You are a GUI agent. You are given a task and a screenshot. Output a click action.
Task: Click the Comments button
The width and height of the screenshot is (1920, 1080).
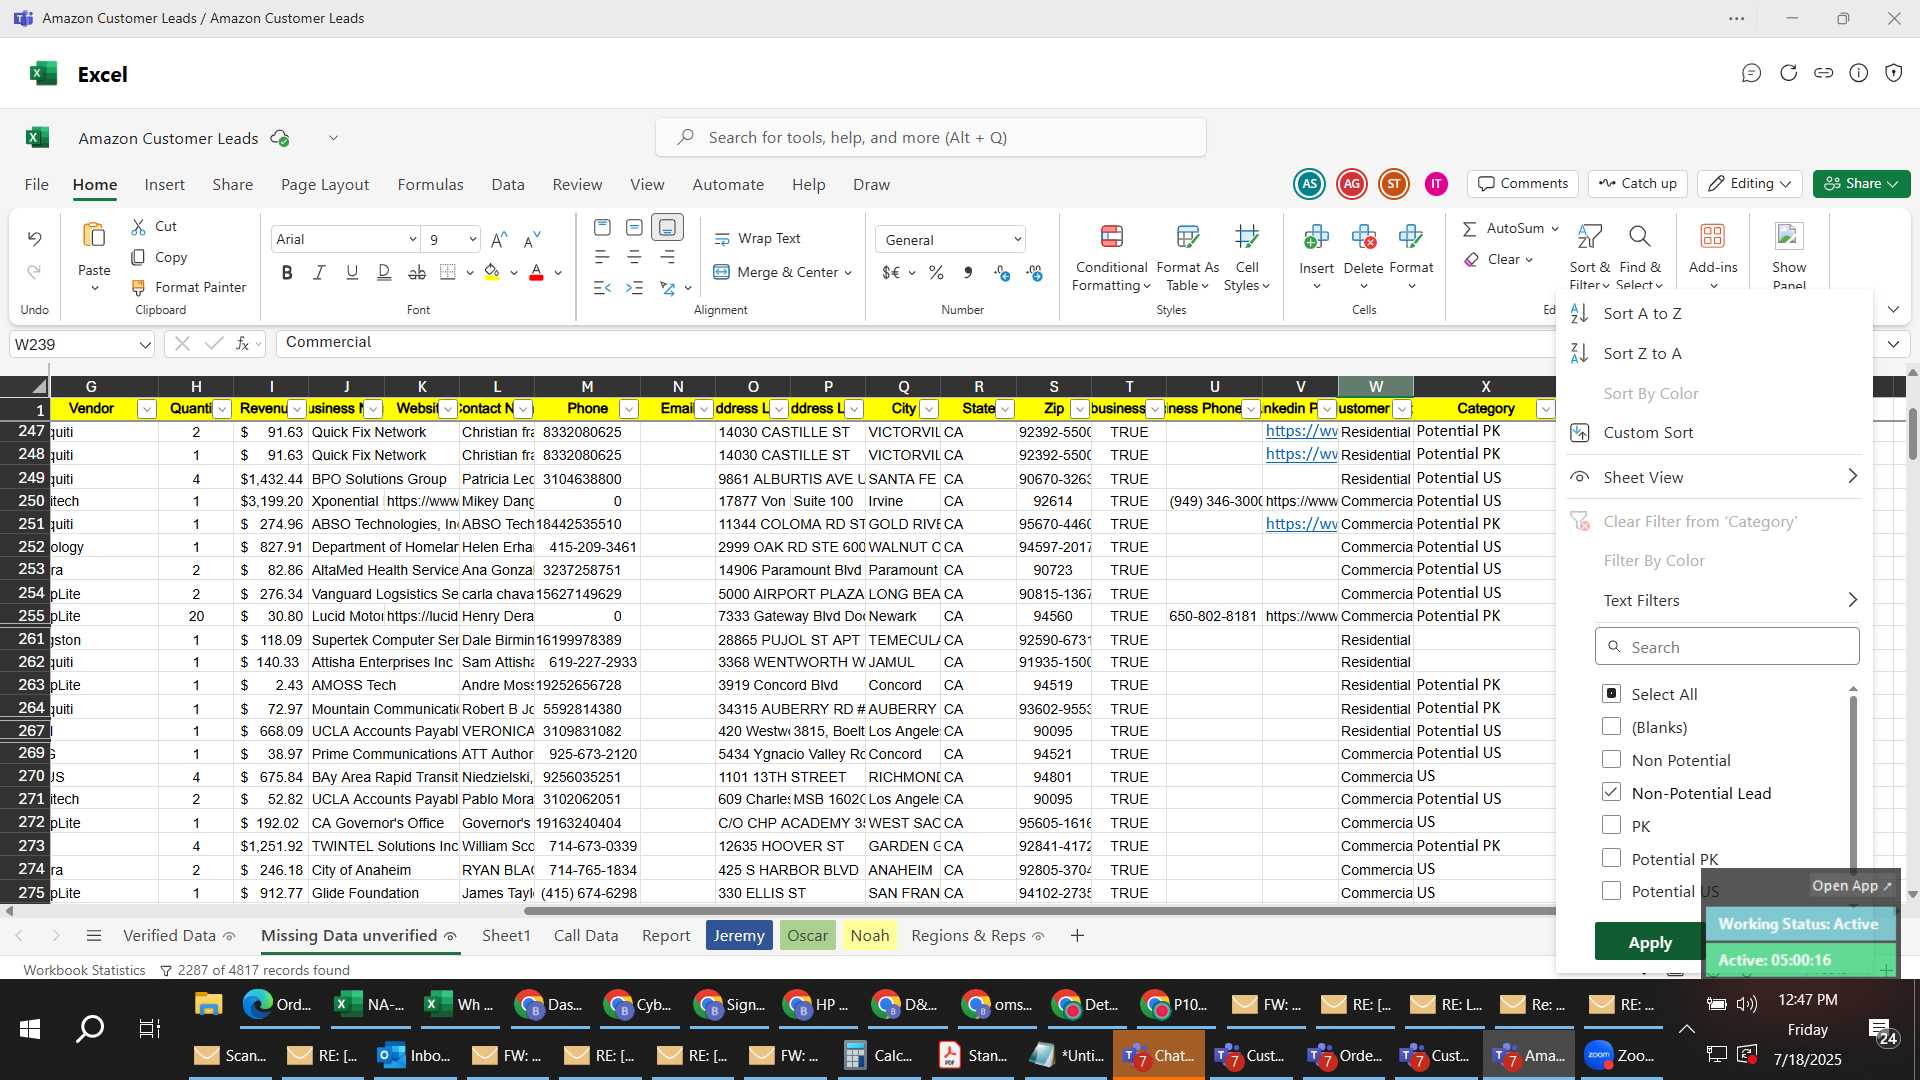point(1523,184)
